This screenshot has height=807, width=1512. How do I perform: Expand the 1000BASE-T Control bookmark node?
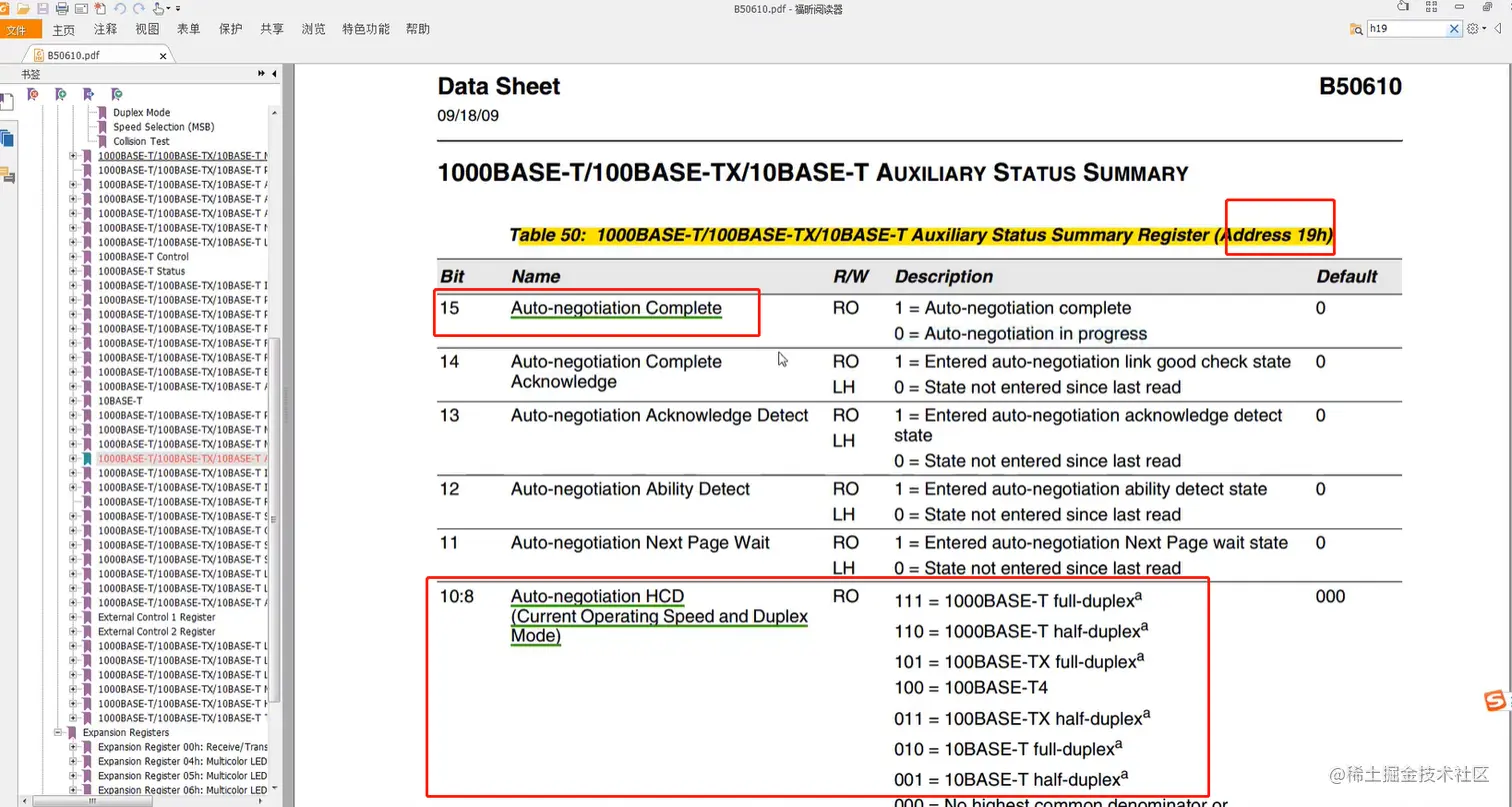(x=72, y=257)
